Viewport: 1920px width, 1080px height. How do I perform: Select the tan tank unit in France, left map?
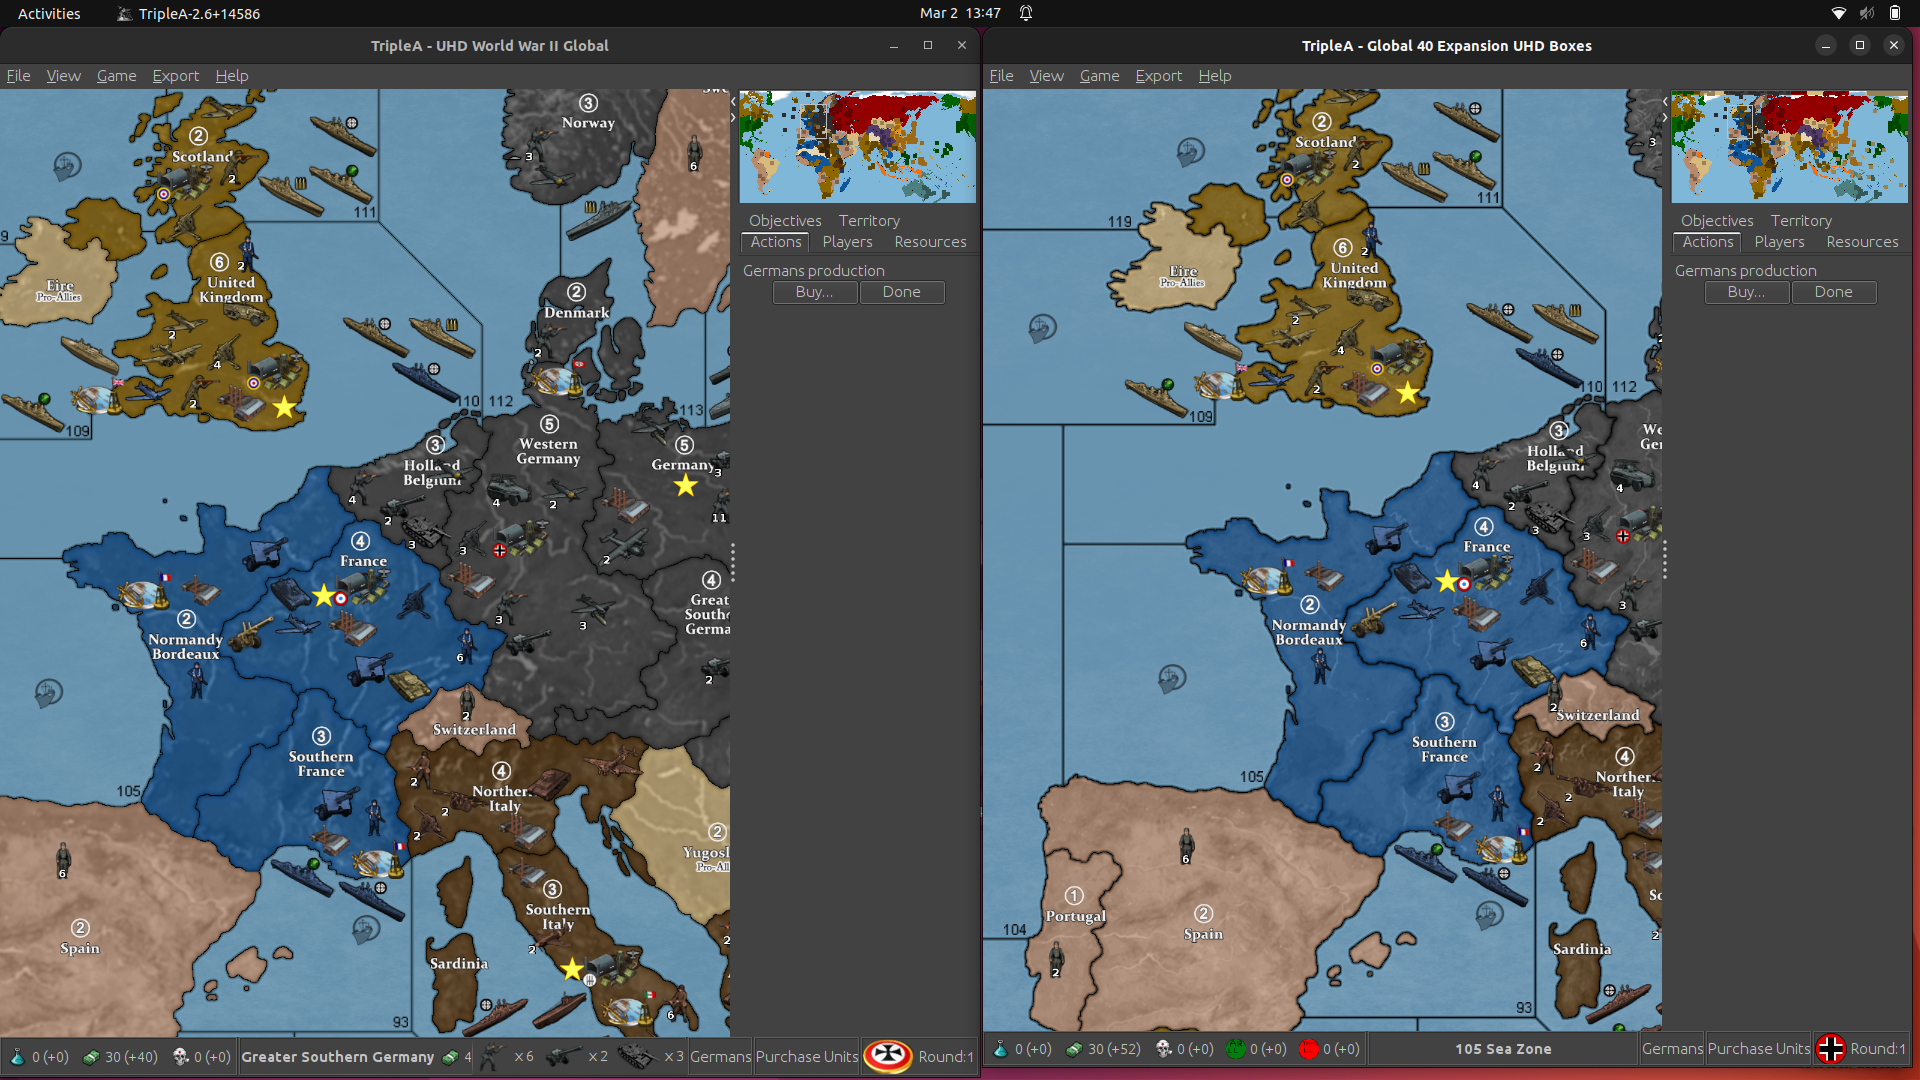click(409, 683)
